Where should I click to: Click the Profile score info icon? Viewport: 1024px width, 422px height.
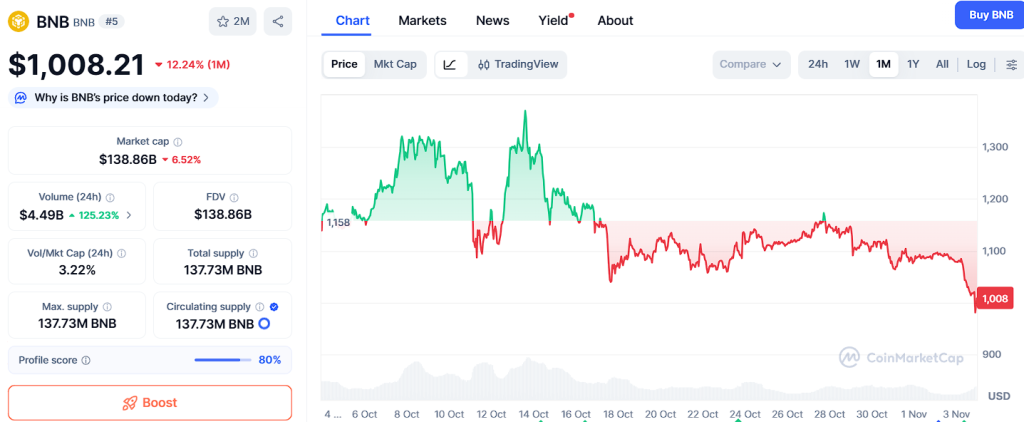(x=86, y=360)
